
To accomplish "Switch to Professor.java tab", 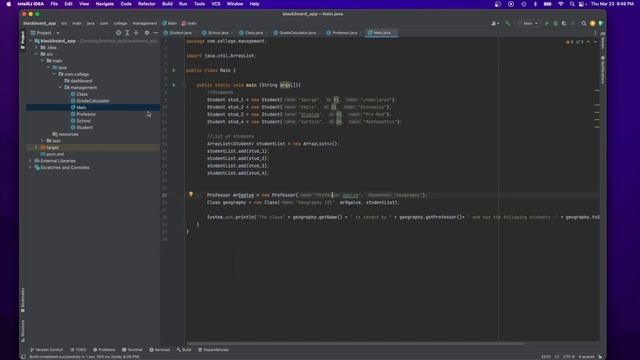I will click(342, 33).
